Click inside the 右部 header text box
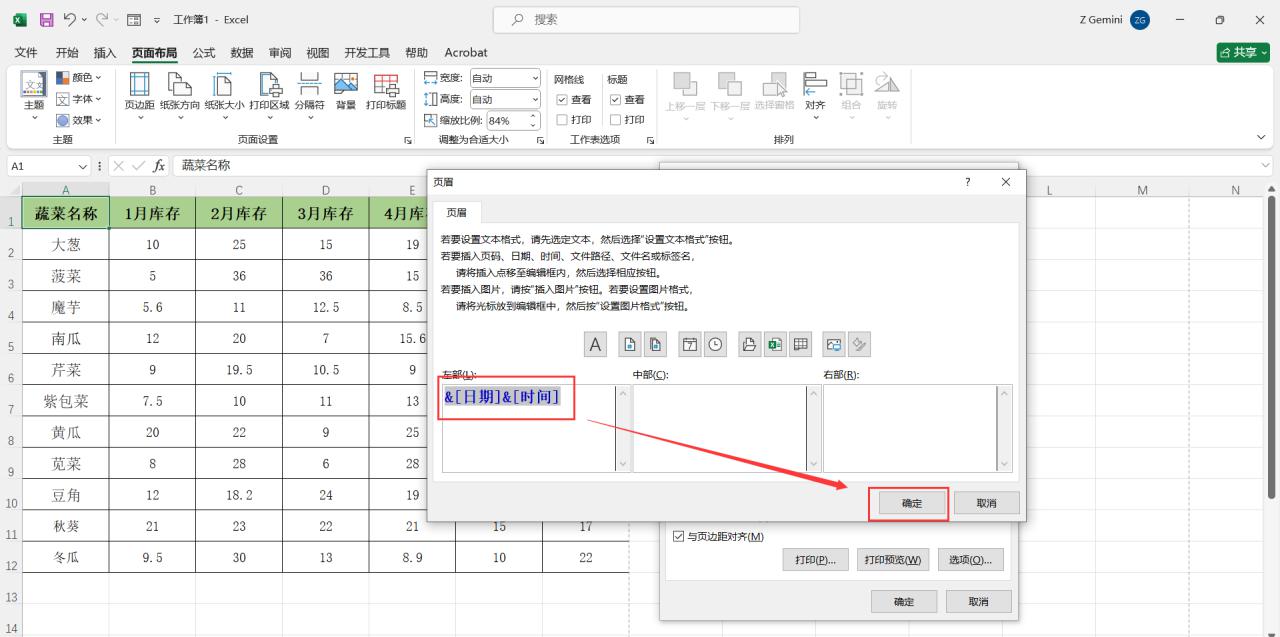Screen dimensions: 1280x637 pos(910,428)
